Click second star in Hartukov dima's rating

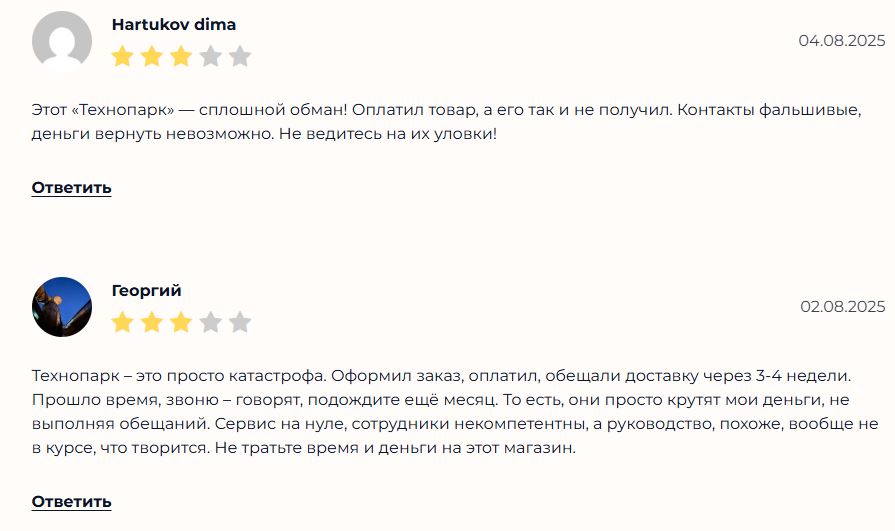151,56
